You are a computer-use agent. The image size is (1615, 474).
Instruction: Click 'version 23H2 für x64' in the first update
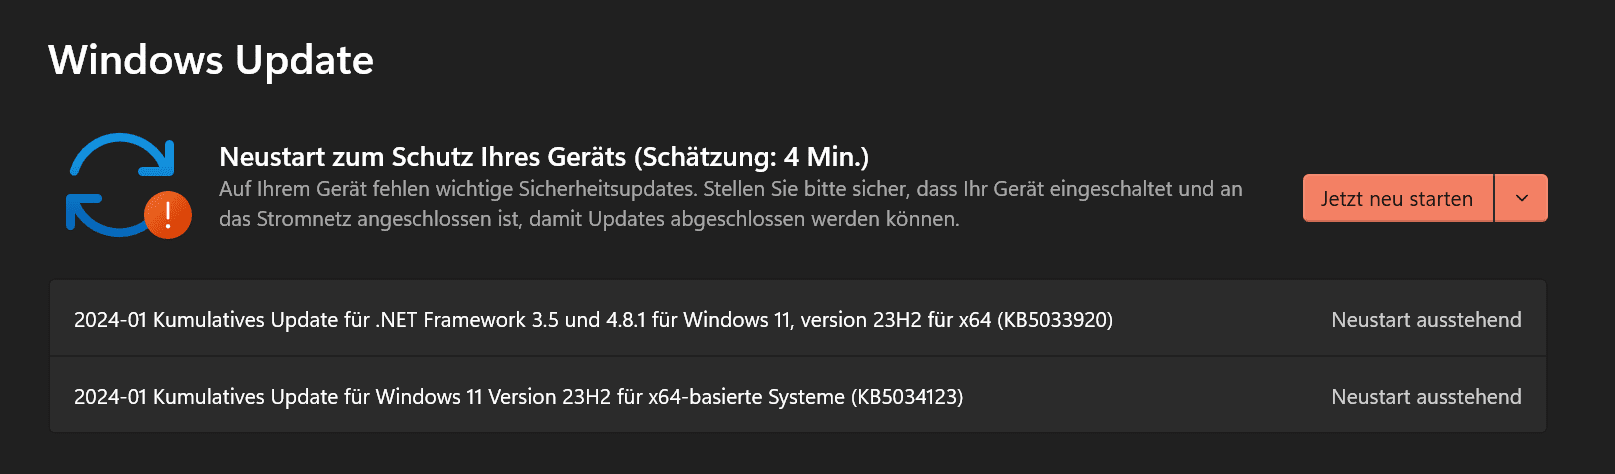point(896,320)
